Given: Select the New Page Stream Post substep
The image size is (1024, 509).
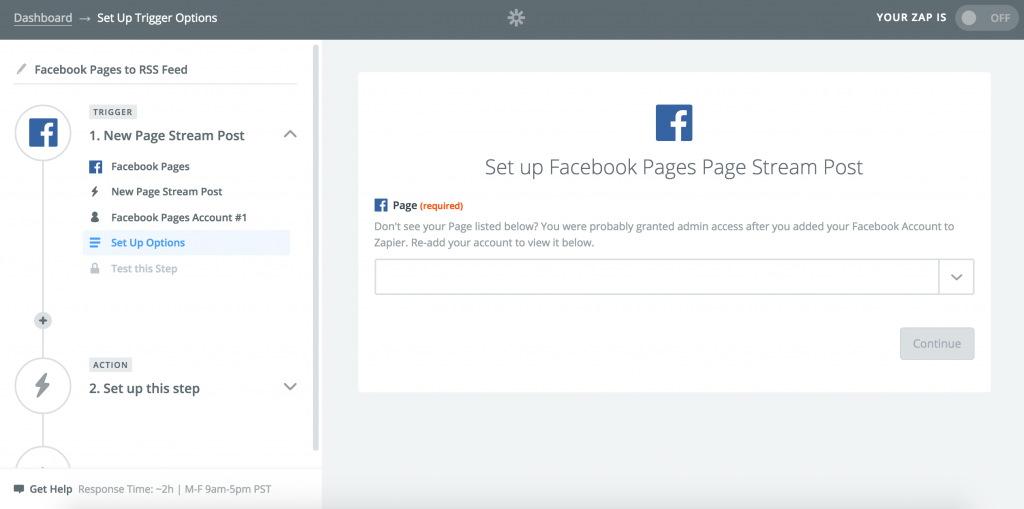Looking at the screenshot, I should pos(167,192).
